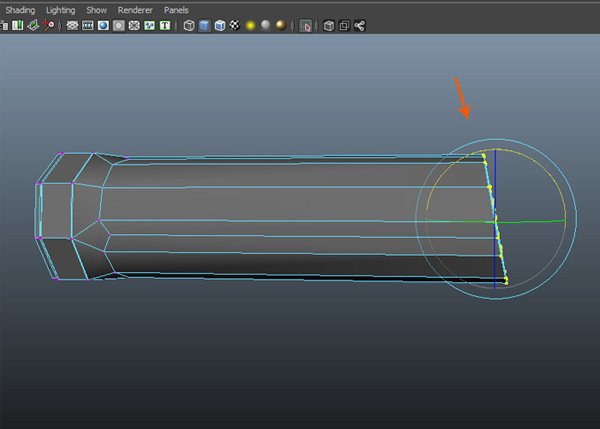Click the green horizontal rotate manipulator axis
600x429 pixels.
click(536, 221)
